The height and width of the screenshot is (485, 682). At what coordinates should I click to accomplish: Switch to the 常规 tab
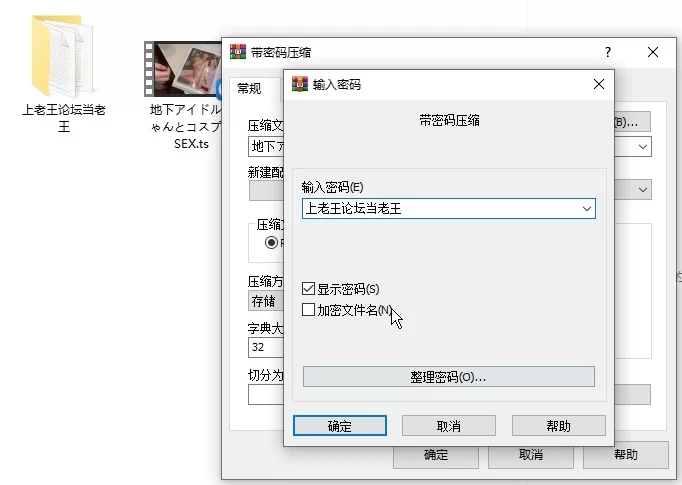249,88
